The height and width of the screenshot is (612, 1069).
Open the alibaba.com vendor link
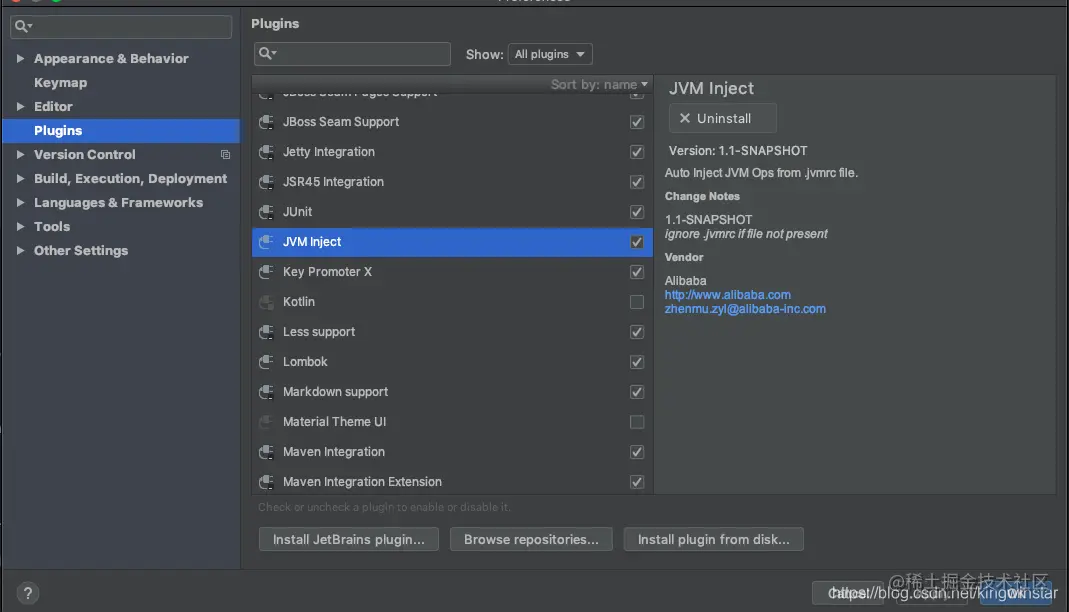coord(727,295)
